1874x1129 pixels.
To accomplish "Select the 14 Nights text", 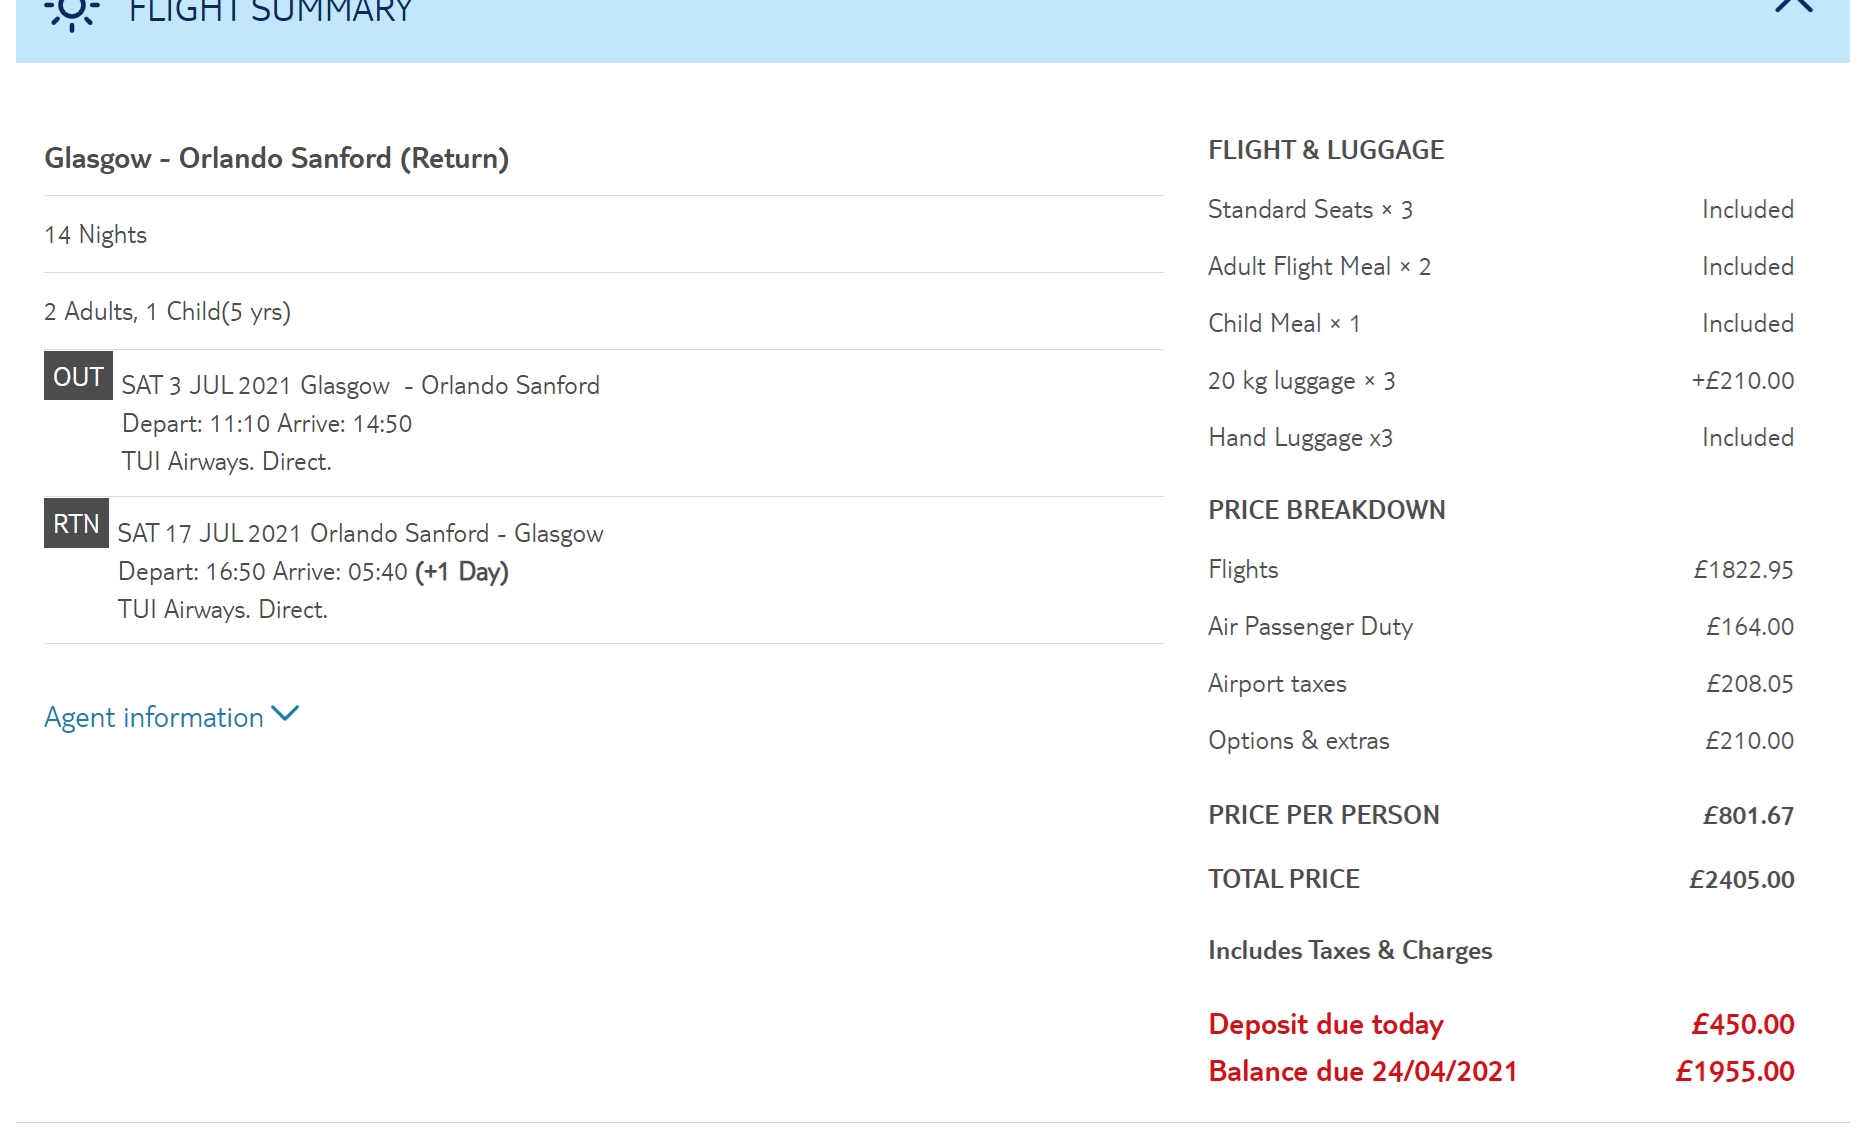I will click(x=96, y=235).
